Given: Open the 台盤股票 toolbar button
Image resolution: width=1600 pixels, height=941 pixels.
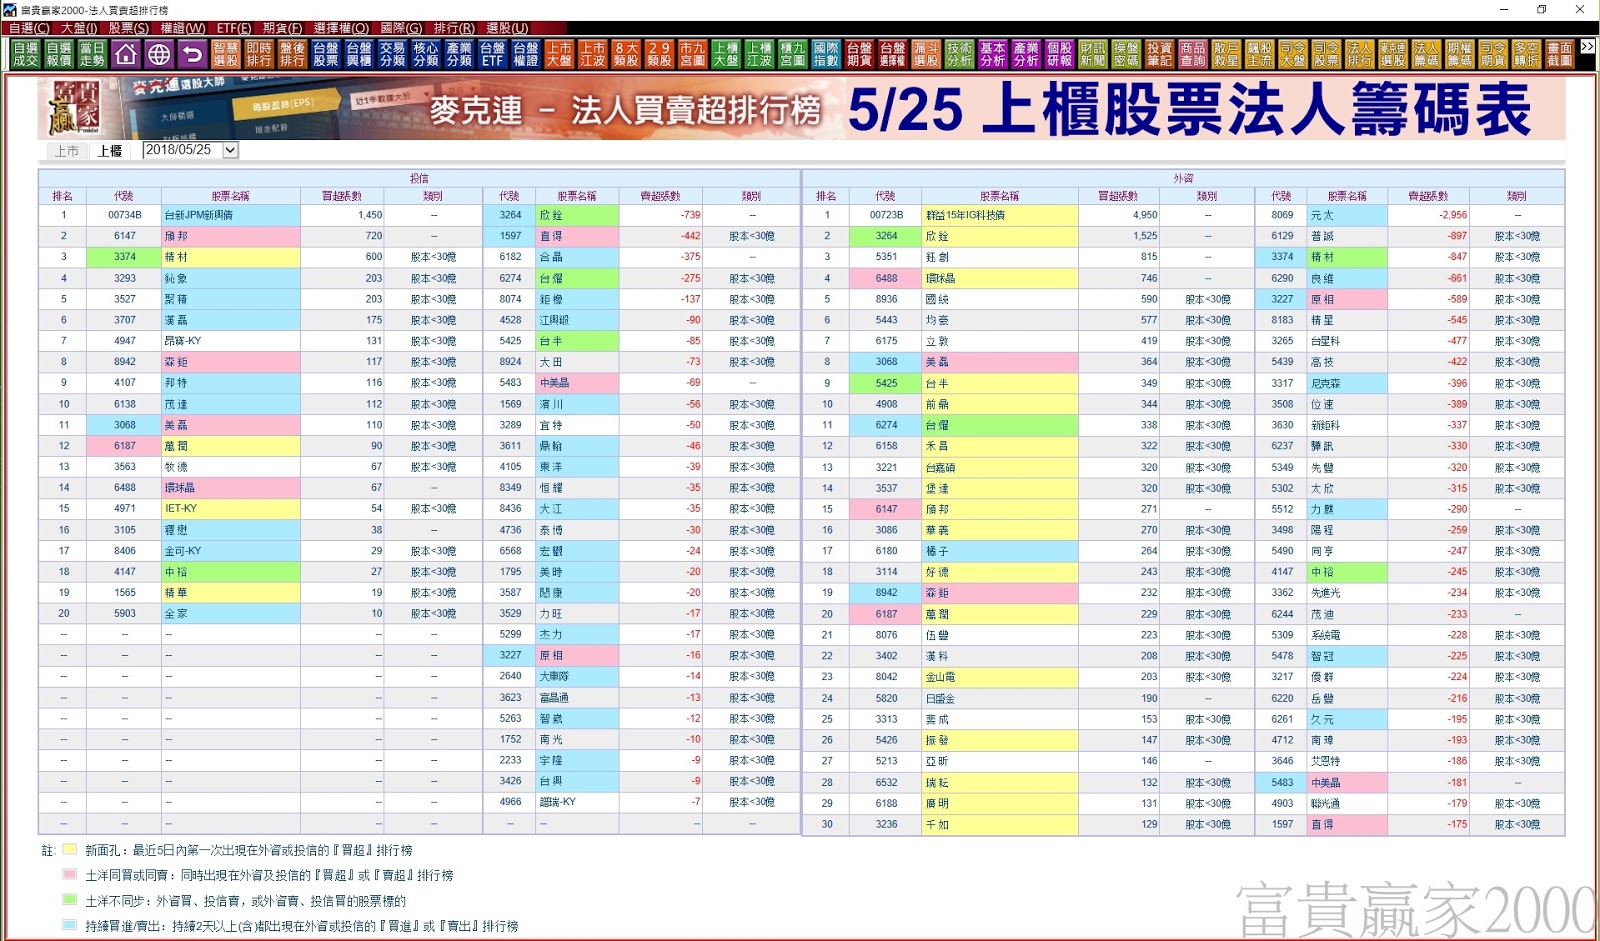Looking at the screenshot, I should click(326, 54).
